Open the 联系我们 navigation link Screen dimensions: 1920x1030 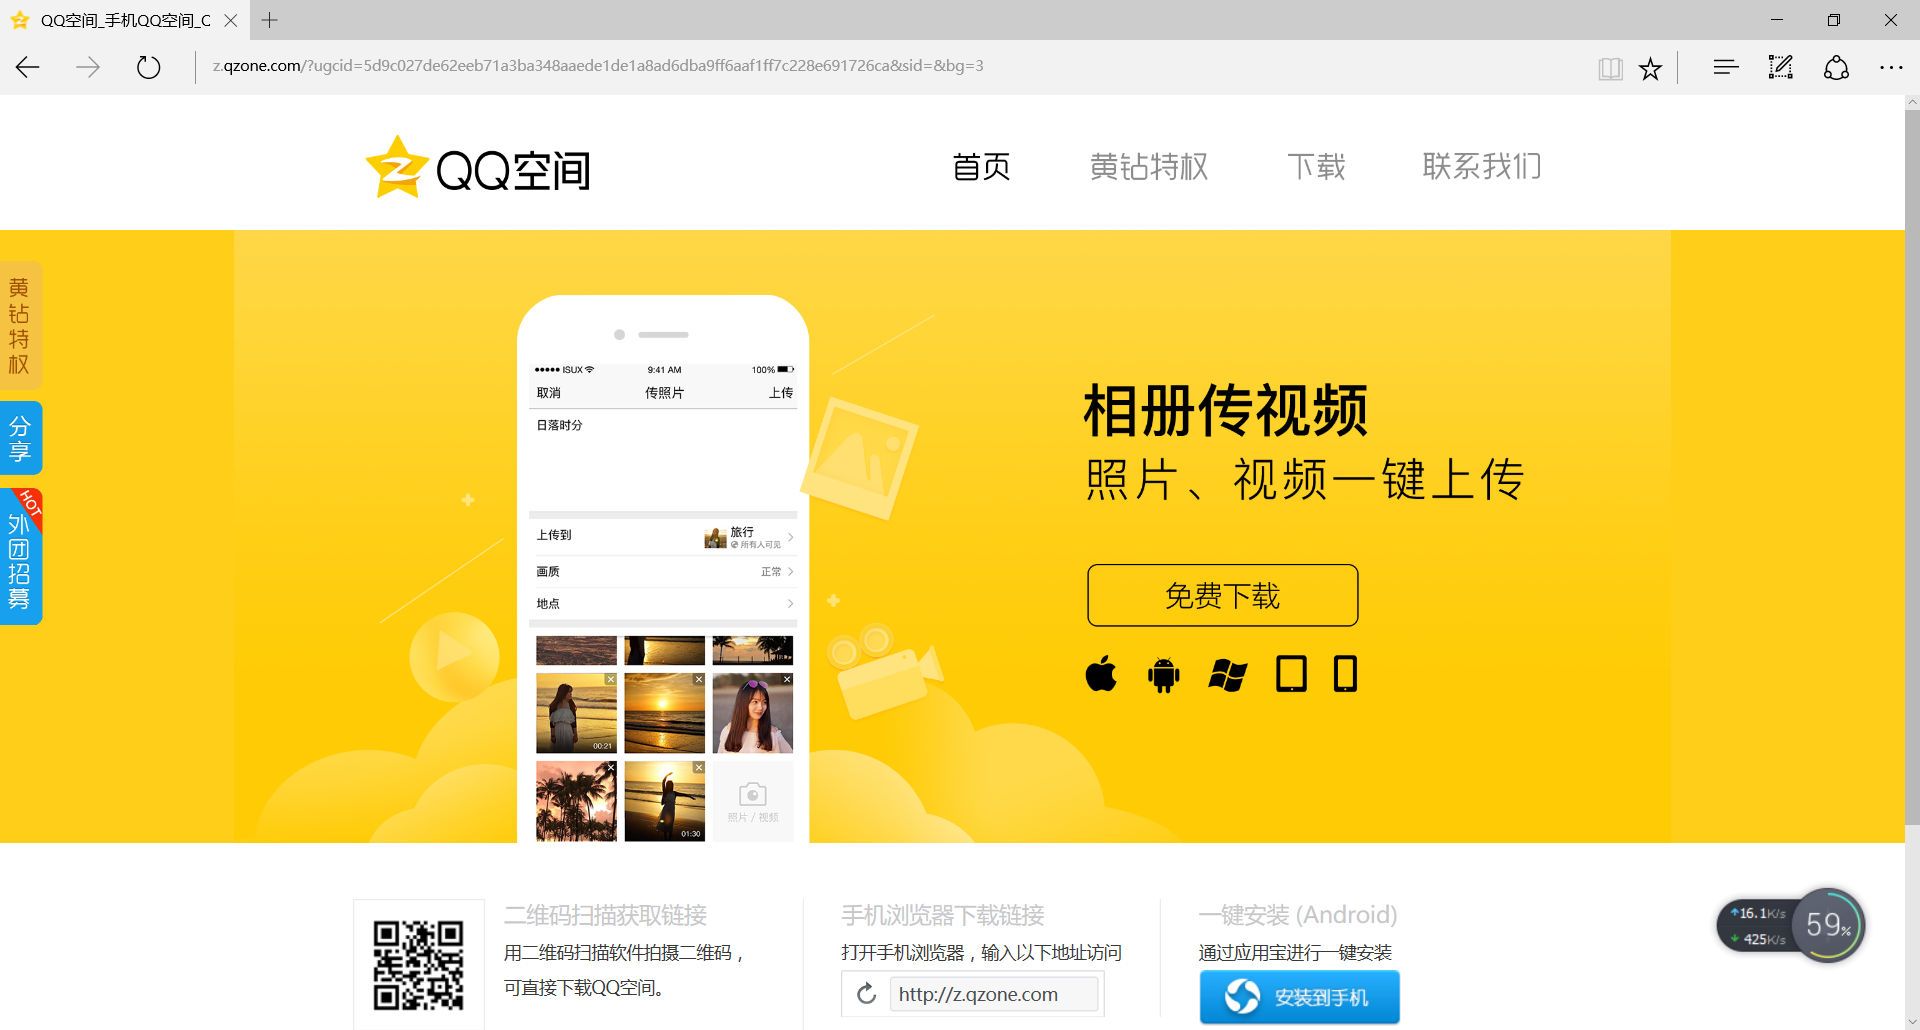[1481, 167]
